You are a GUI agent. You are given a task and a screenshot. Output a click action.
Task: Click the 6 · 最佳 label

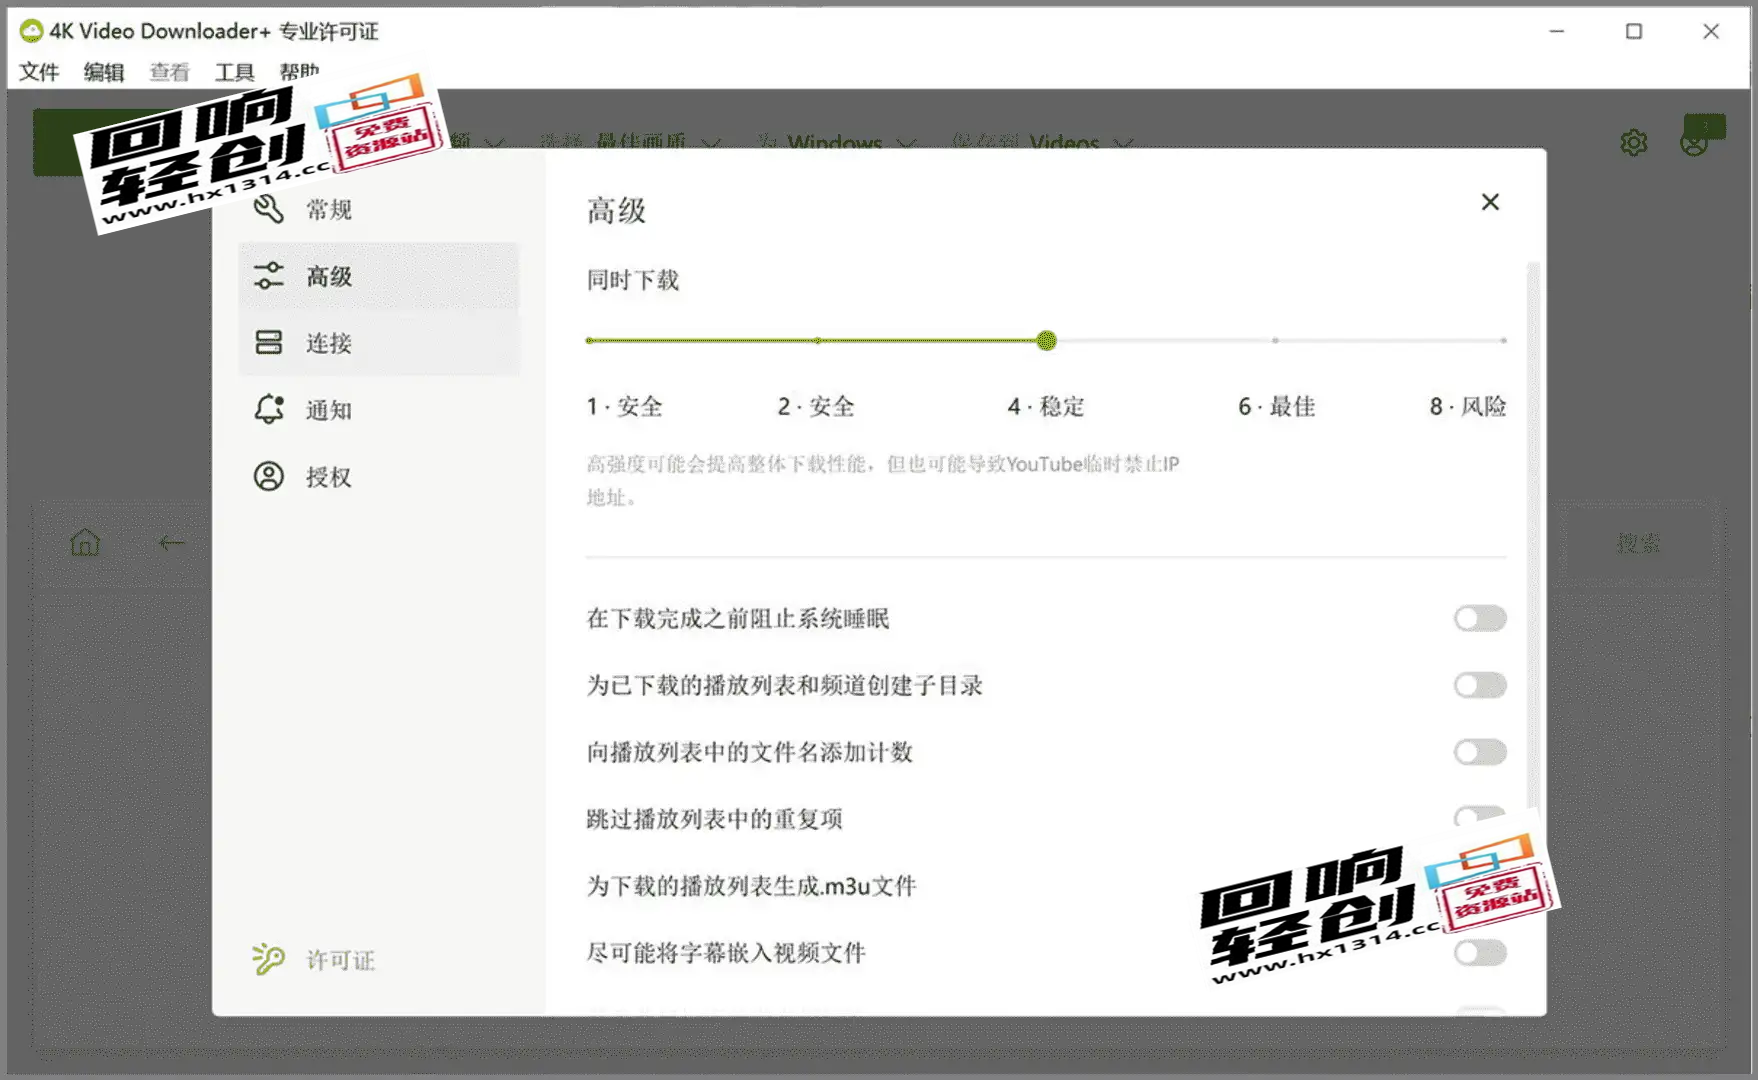[1277, 407]
